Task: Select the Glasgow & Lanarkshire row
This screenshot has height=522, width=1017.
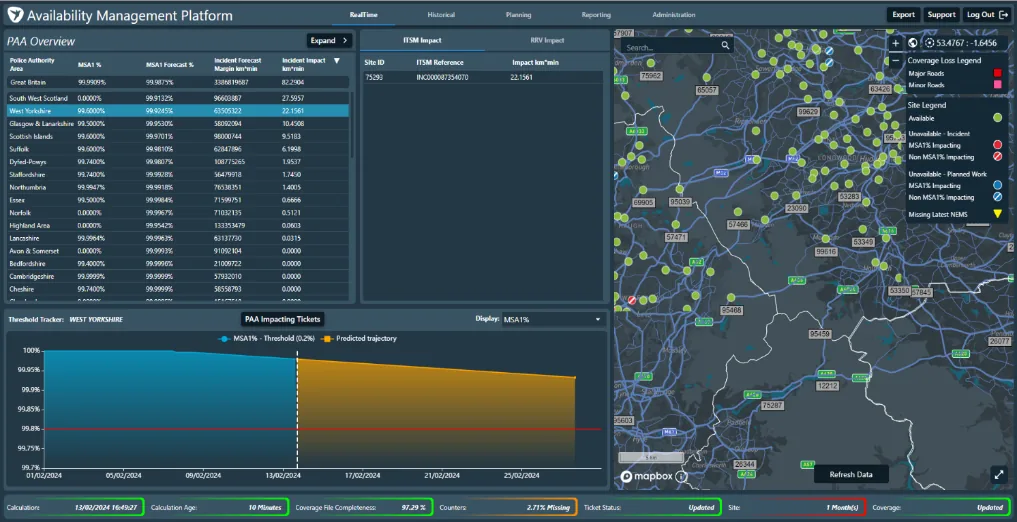Action: click(x=178, y=124)
